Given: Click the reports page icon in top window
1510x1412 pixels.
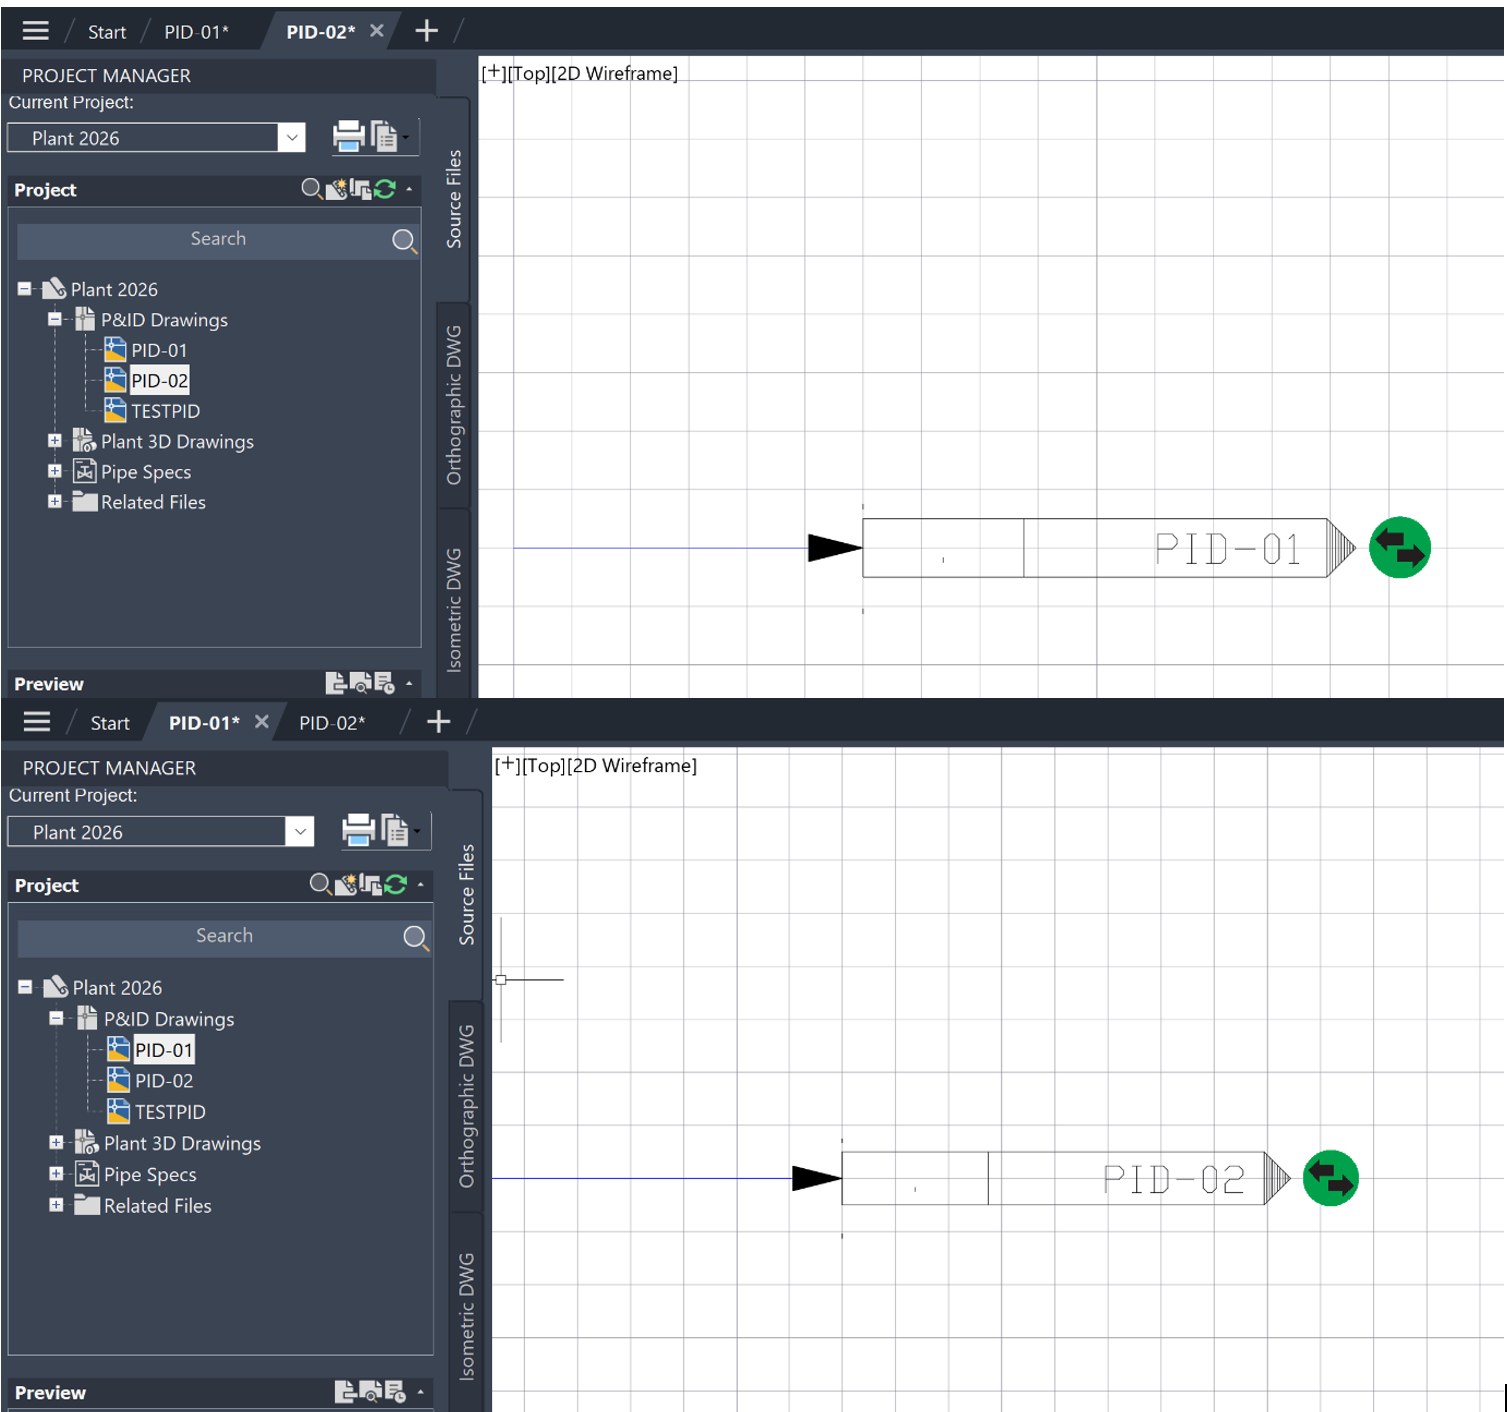Looking at the screenshot, I should (384, 136).
